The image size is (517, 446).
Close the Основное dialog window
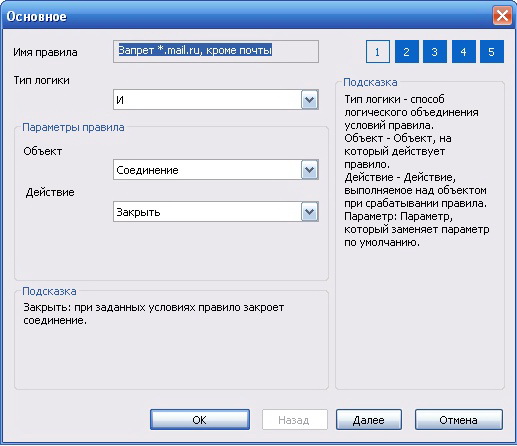(x=502, y=16)
